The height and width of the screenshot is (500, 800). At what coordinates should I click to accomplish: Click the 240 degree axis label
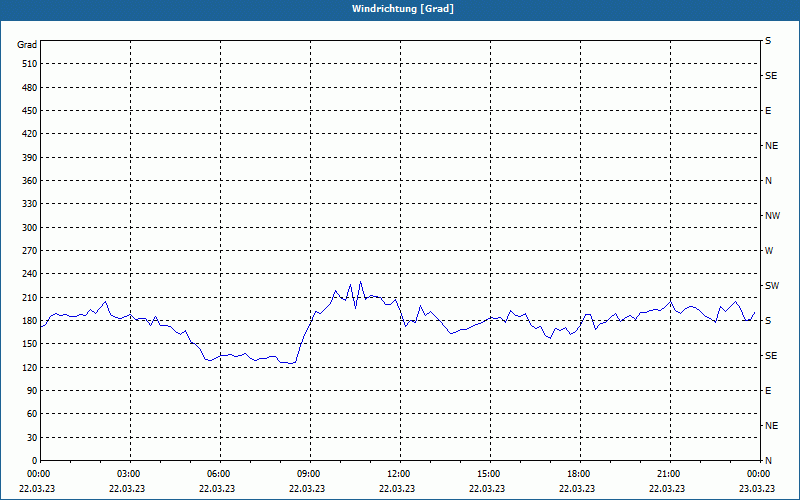(x=30, y=274)
